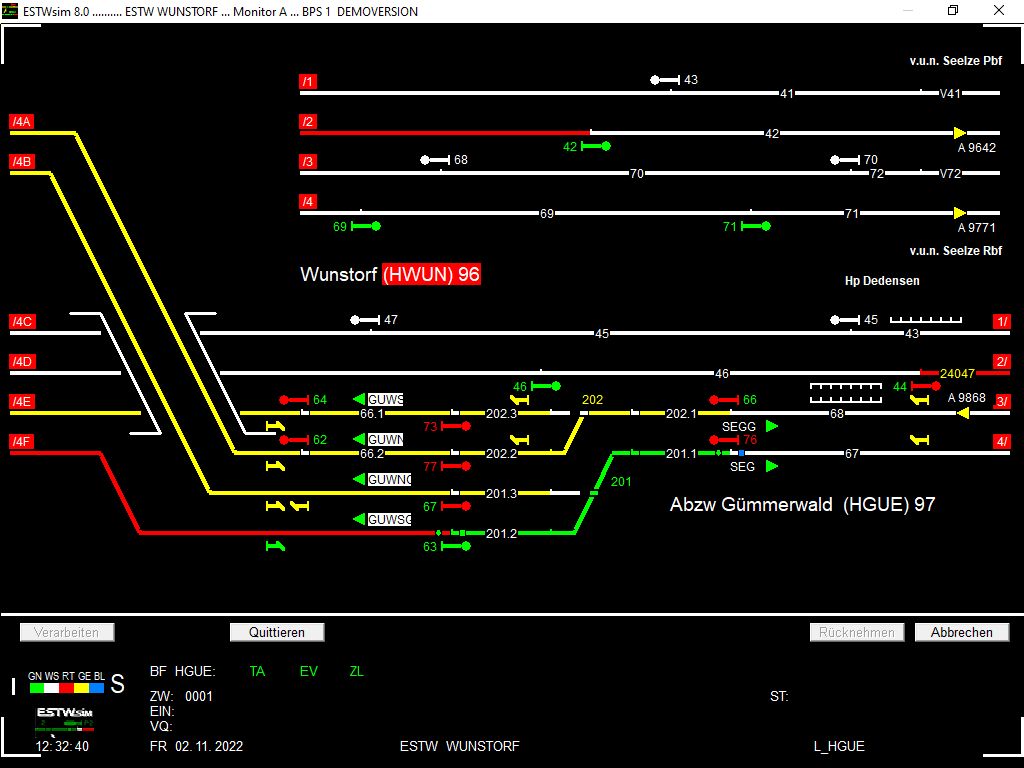
Task: Toggle the TA indicator for BF HGUE
Action: coord(257,671)
